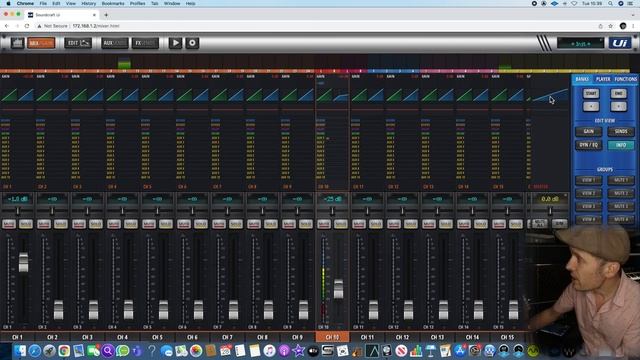Click the Mute All button on master
This screenshot has width=640, height=360.
(540, 223)
